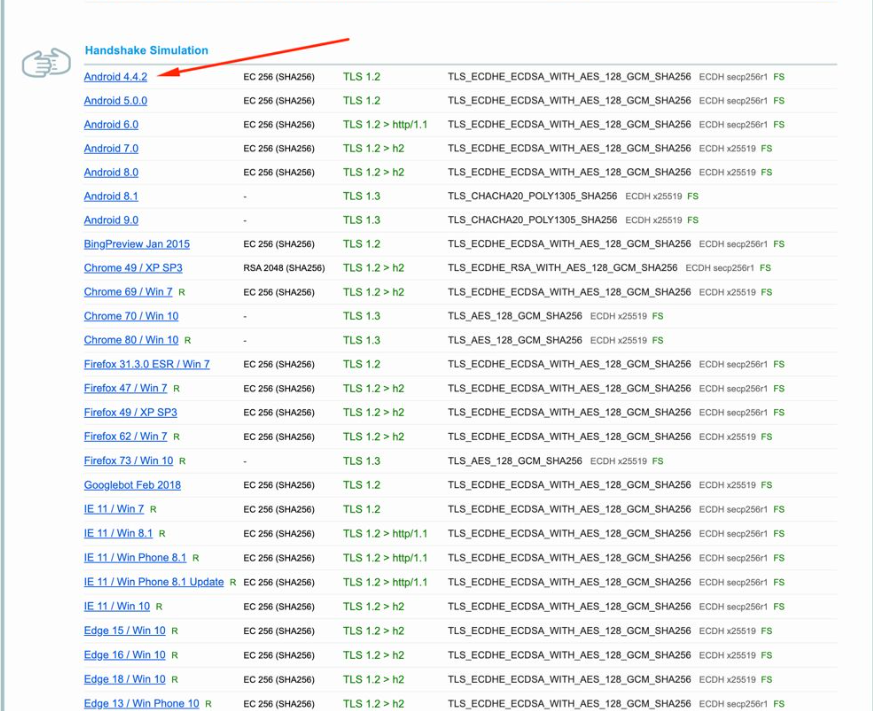Select the Android 8.1 entry
The height and width of the screenshot is (711, 873).
pyautogui.click(x=111, y=196)
